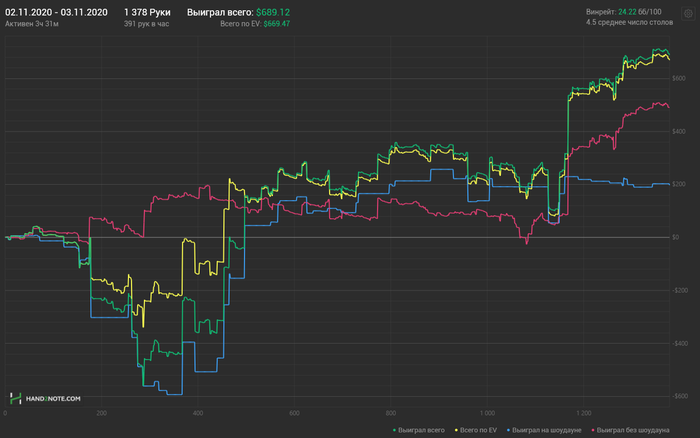Click the 'Винрейт:' header label
The image size is (700, 438).
(601, 12)
